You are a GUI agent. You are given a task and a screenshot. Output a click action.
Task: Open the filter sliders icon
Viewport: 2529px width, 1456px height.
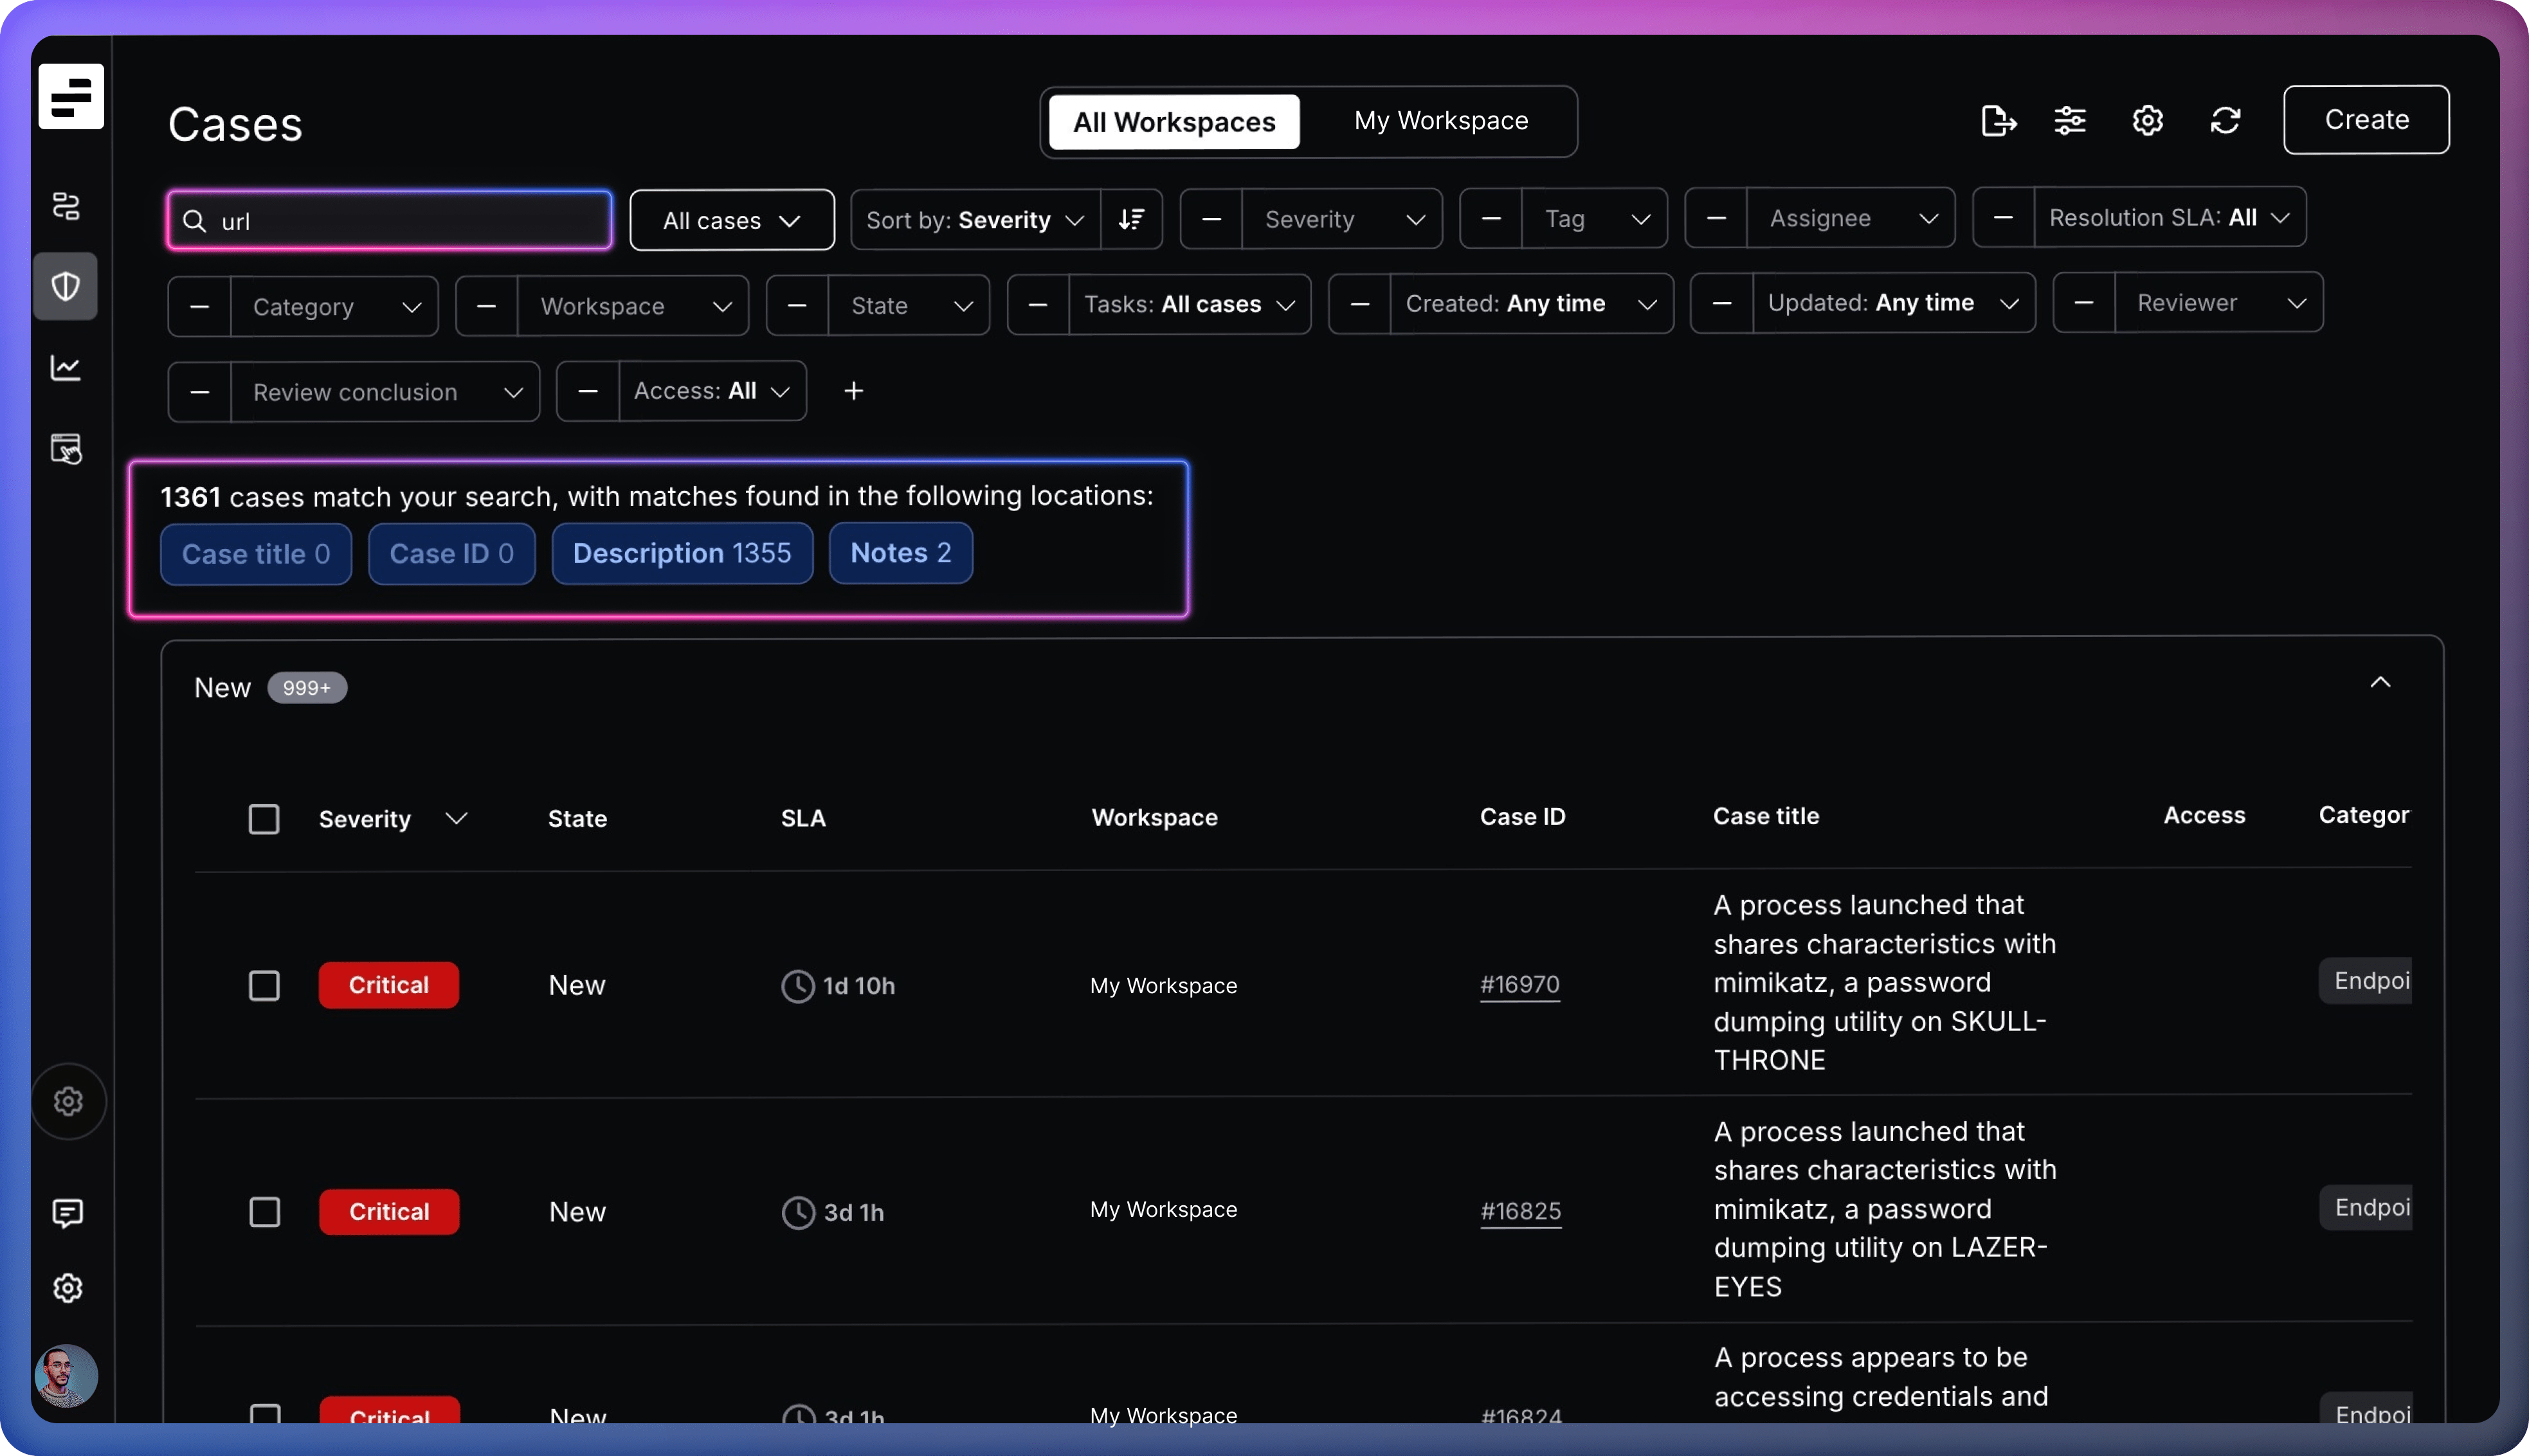2069,121
